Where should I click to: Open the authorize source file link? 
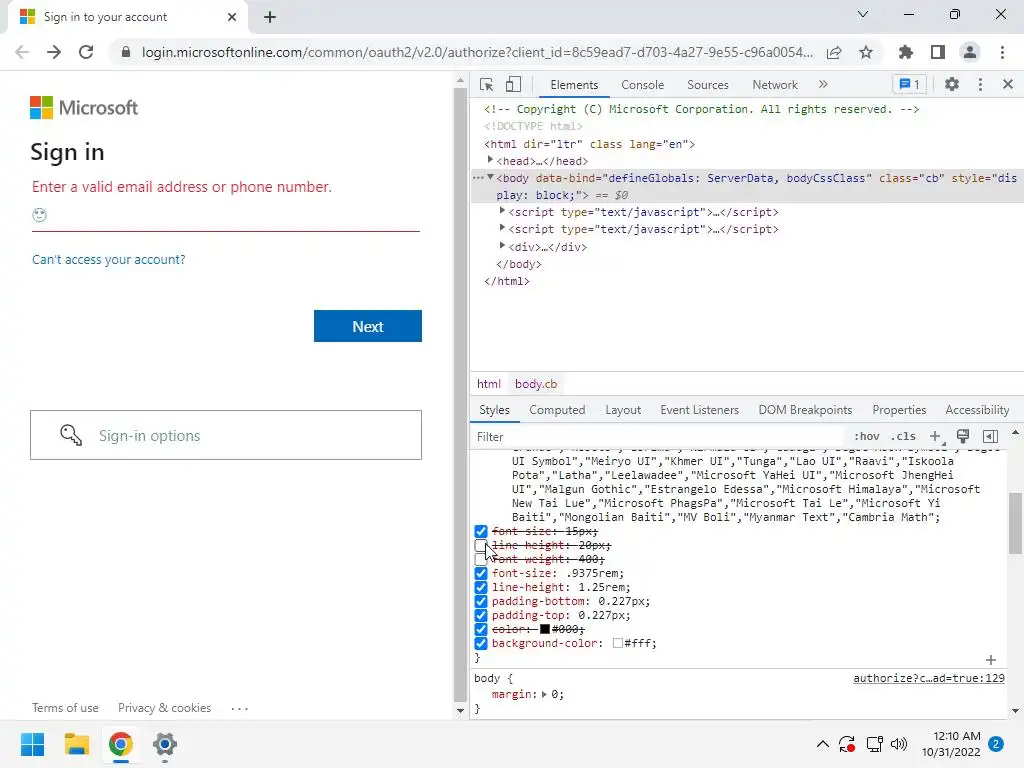coord(929,679)
